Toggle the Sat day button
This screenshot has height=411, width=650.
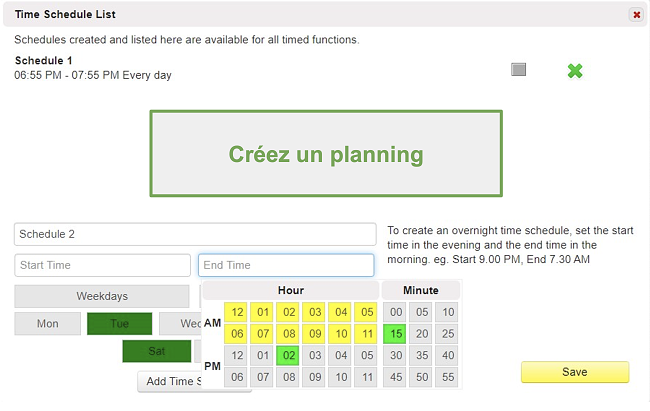click(x=157, y=351)
